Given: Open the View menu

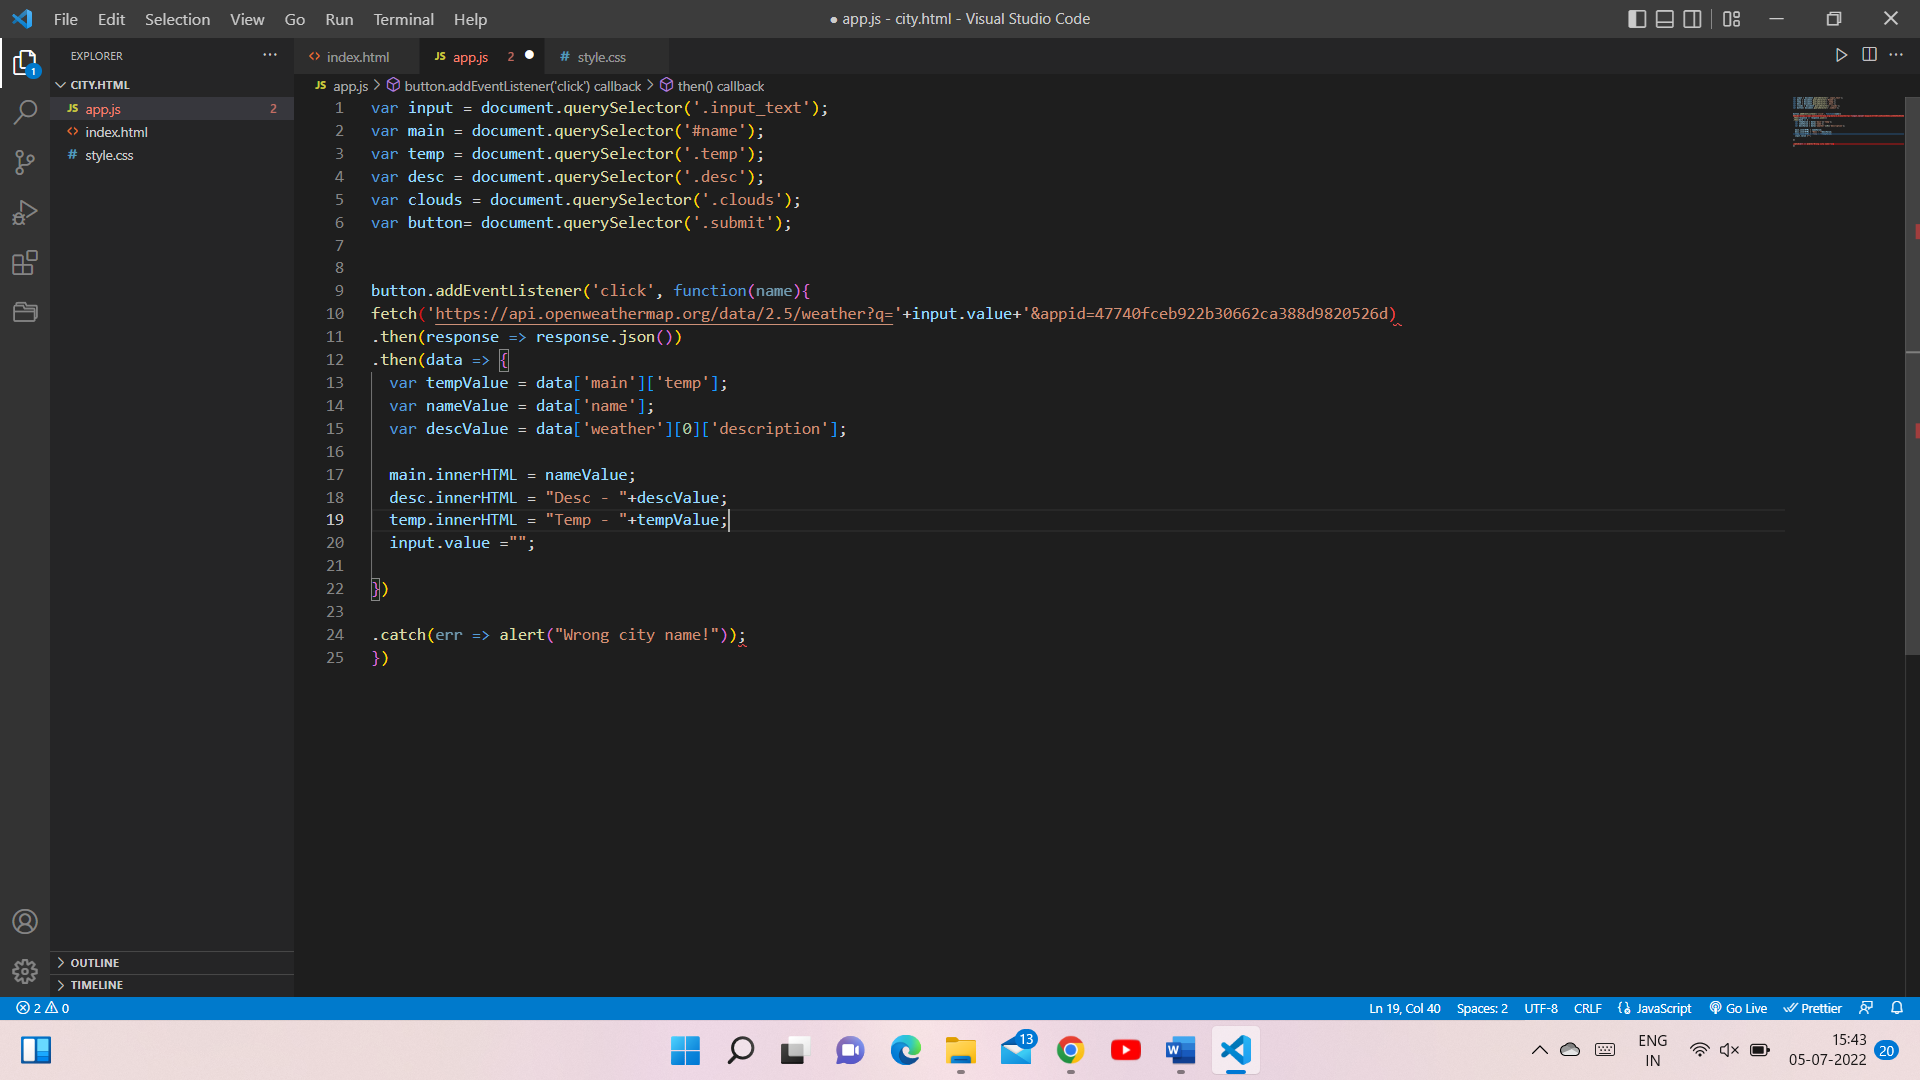Looking at the screenshot, I should click(x=247, y=19).
